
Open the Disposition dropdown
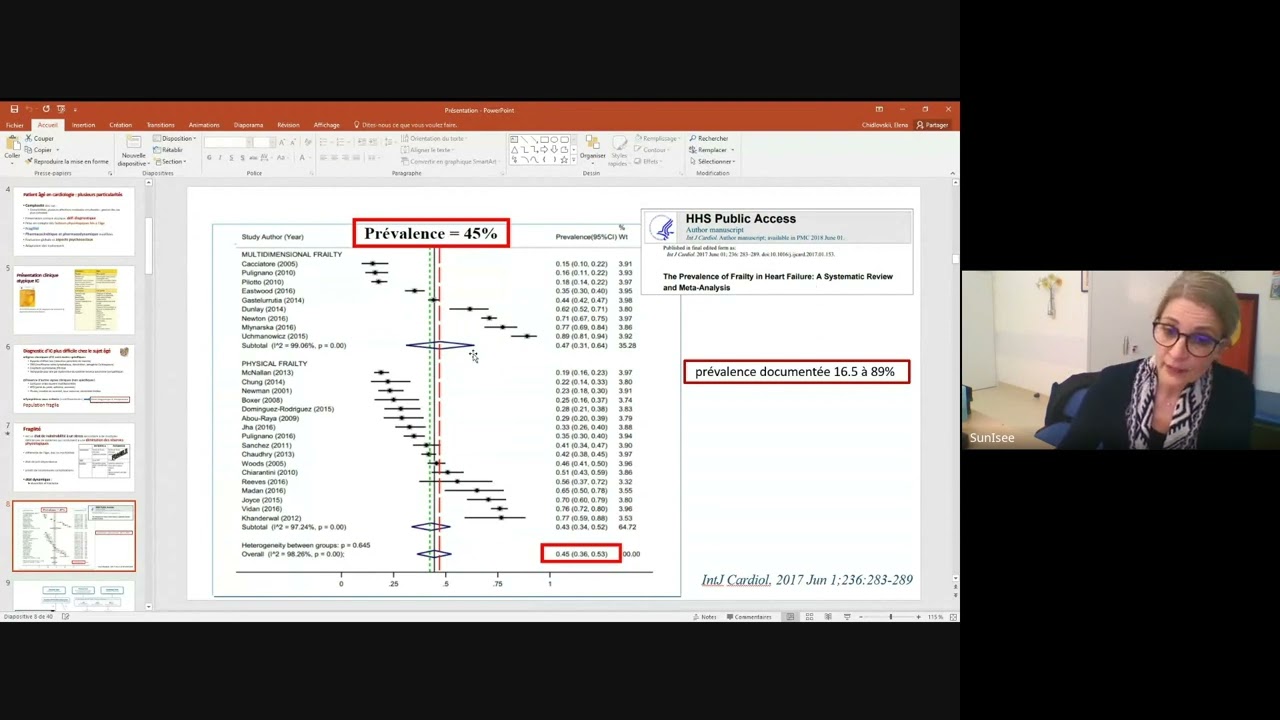(174, 138)
